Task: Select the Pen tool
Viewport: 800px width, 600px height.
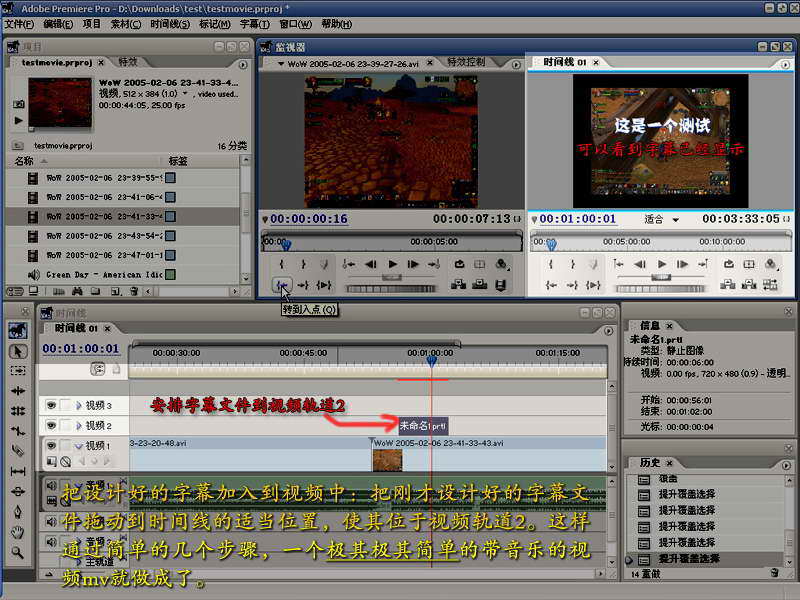Action: [18, 512]
